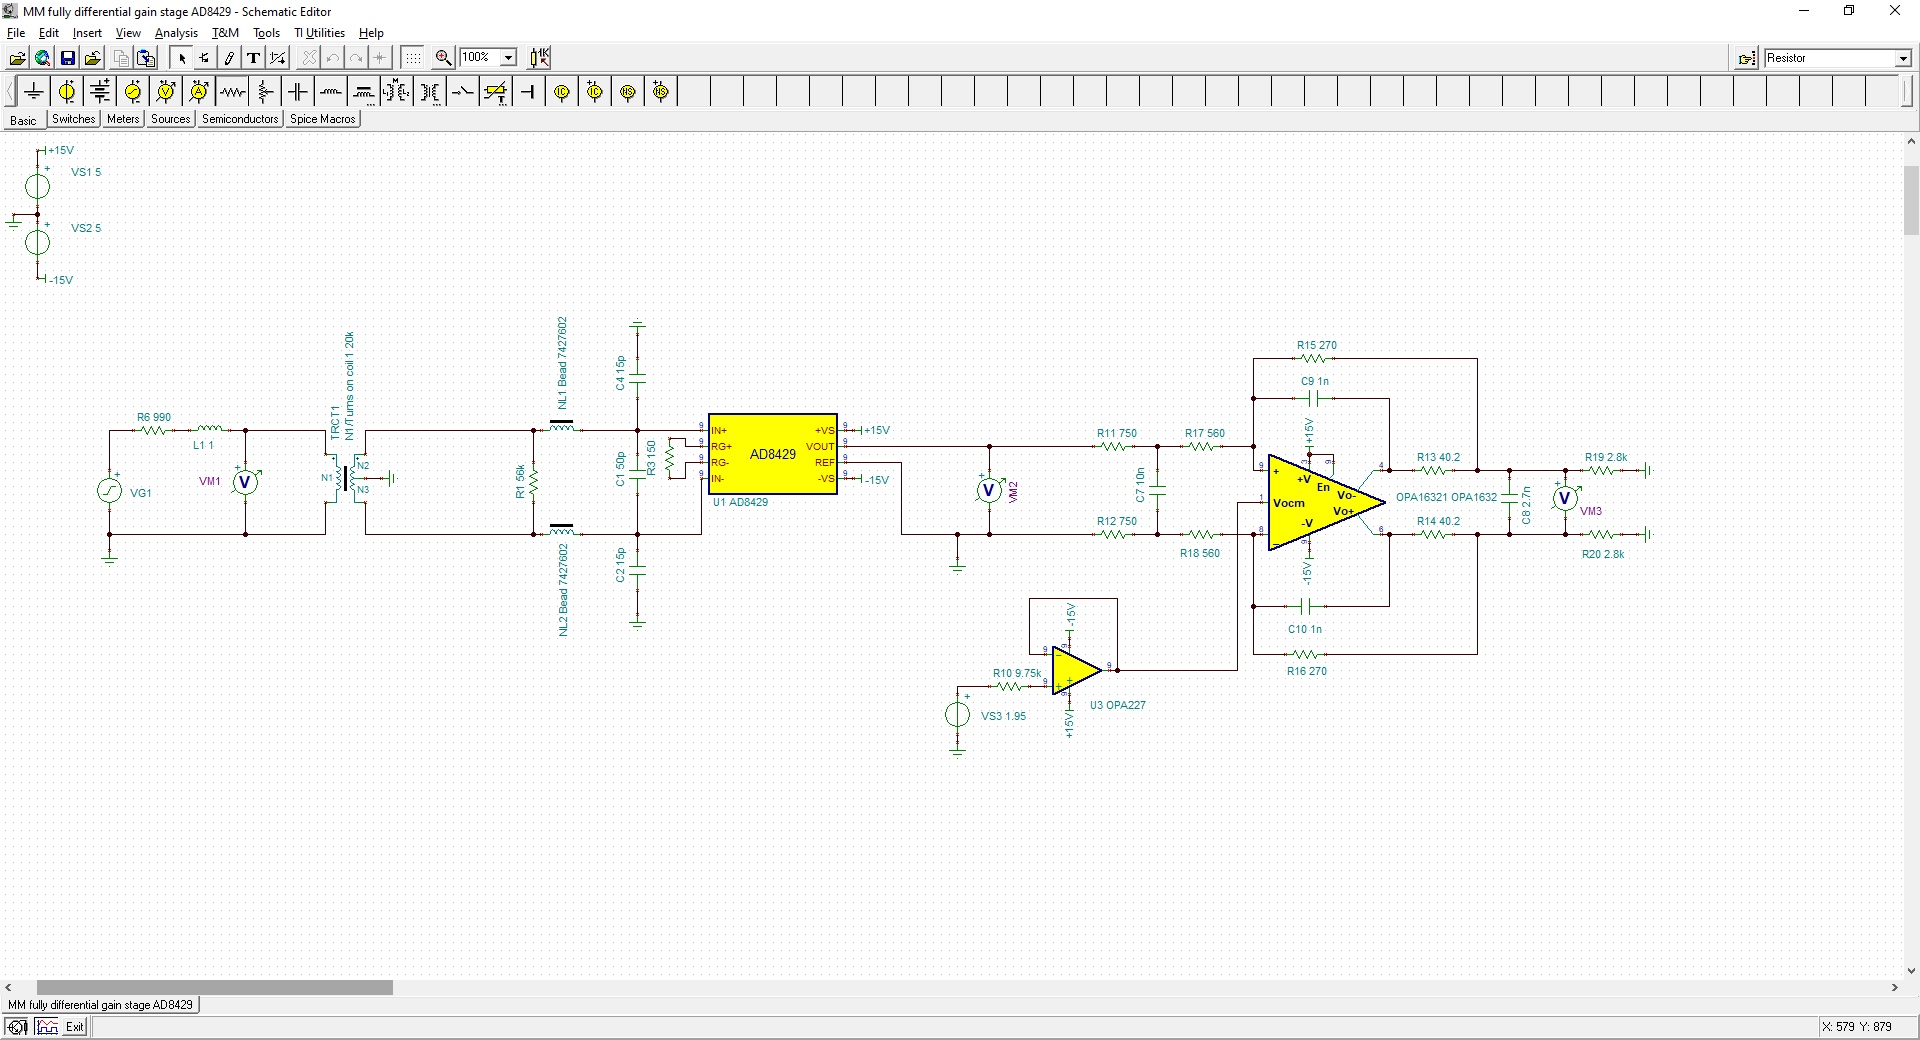The width and height of the screenshot is (1920, 1040).
Task: Place a Resistor component
Action: pyautogui.click(x=232, y=92)
